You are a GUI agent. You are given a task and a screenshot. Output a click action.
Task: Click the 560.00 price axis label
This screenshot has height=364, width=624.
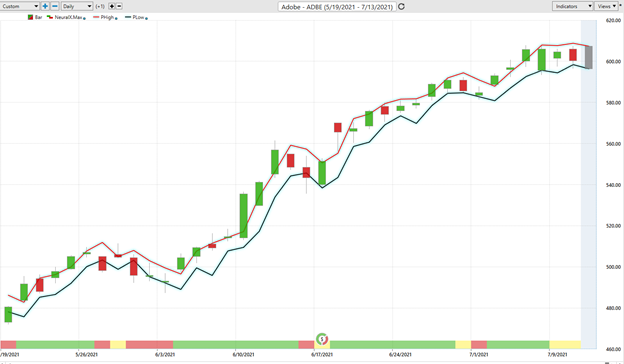[x=613, y=144]
